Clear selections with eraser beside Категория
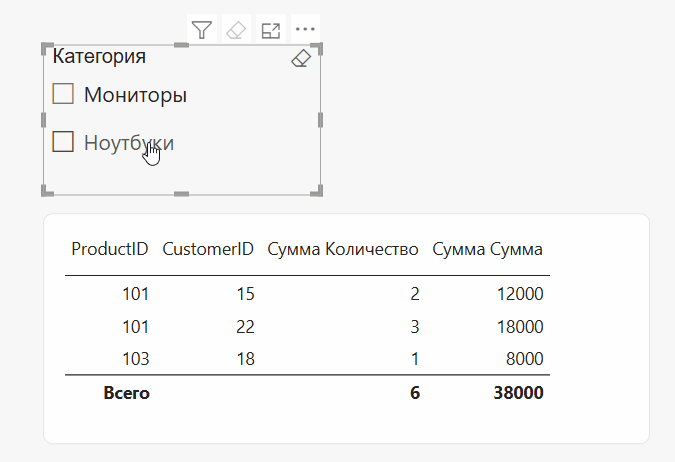 point(301,58)
